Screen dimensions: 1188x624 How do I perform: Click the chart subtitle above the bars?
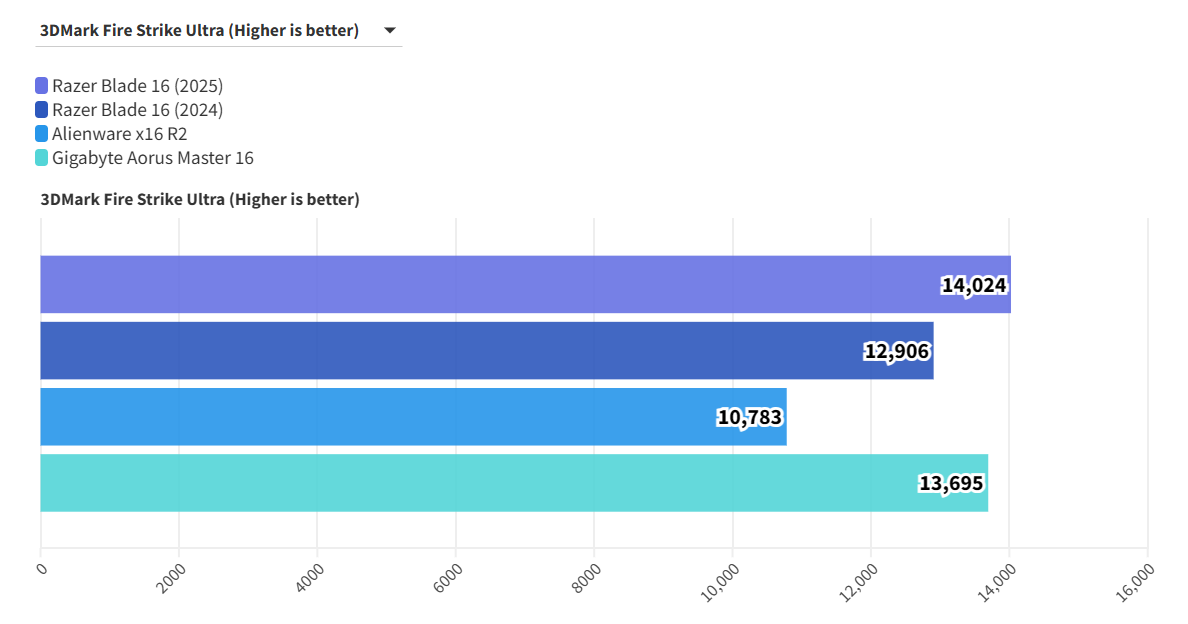tap(200, 199)
